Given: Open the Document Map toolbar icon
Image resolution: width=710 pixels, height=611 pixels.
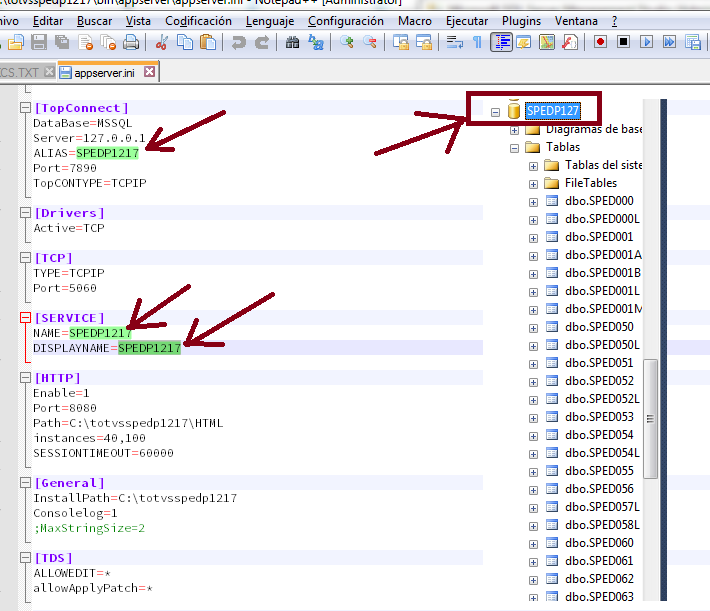Looking at the screenshot, I should click(x=547, y=43).
